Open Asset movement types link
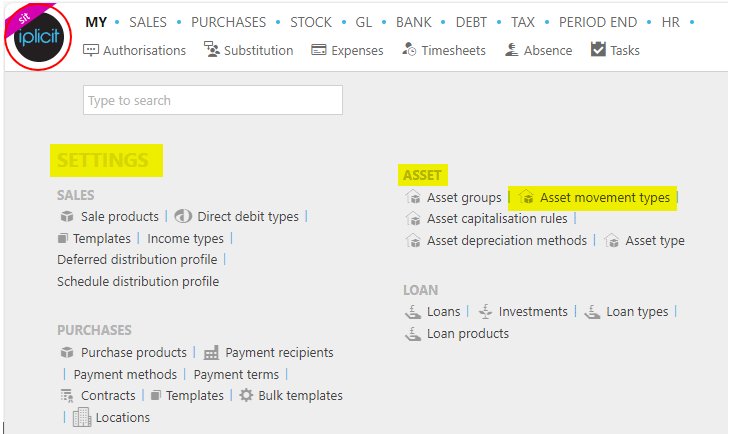This screenshot has width=731, height=434. (605, 198)
